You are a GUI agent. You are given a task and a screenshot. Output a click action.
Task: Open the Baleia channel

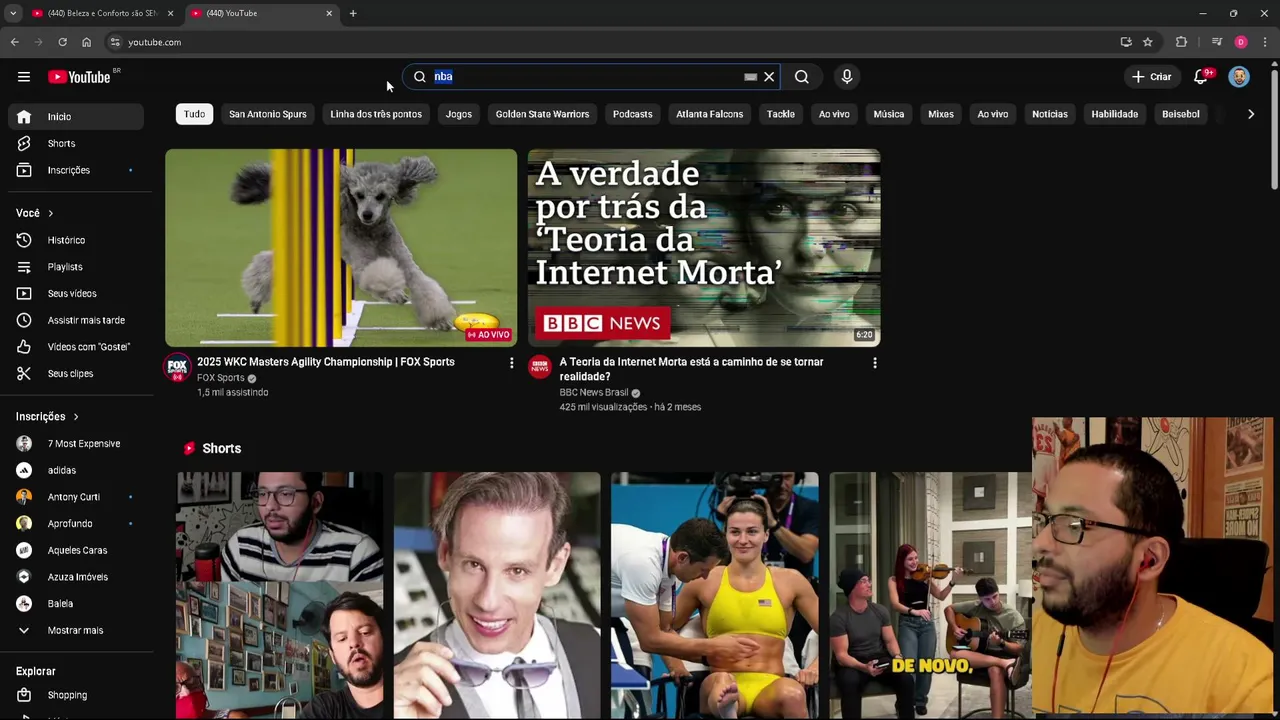point(76,604)
